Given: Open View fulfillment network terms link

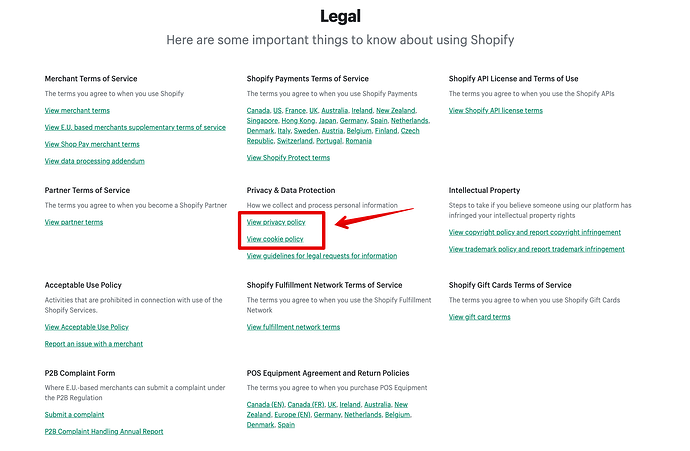Looking at the screenshot, I should [293, 327].
